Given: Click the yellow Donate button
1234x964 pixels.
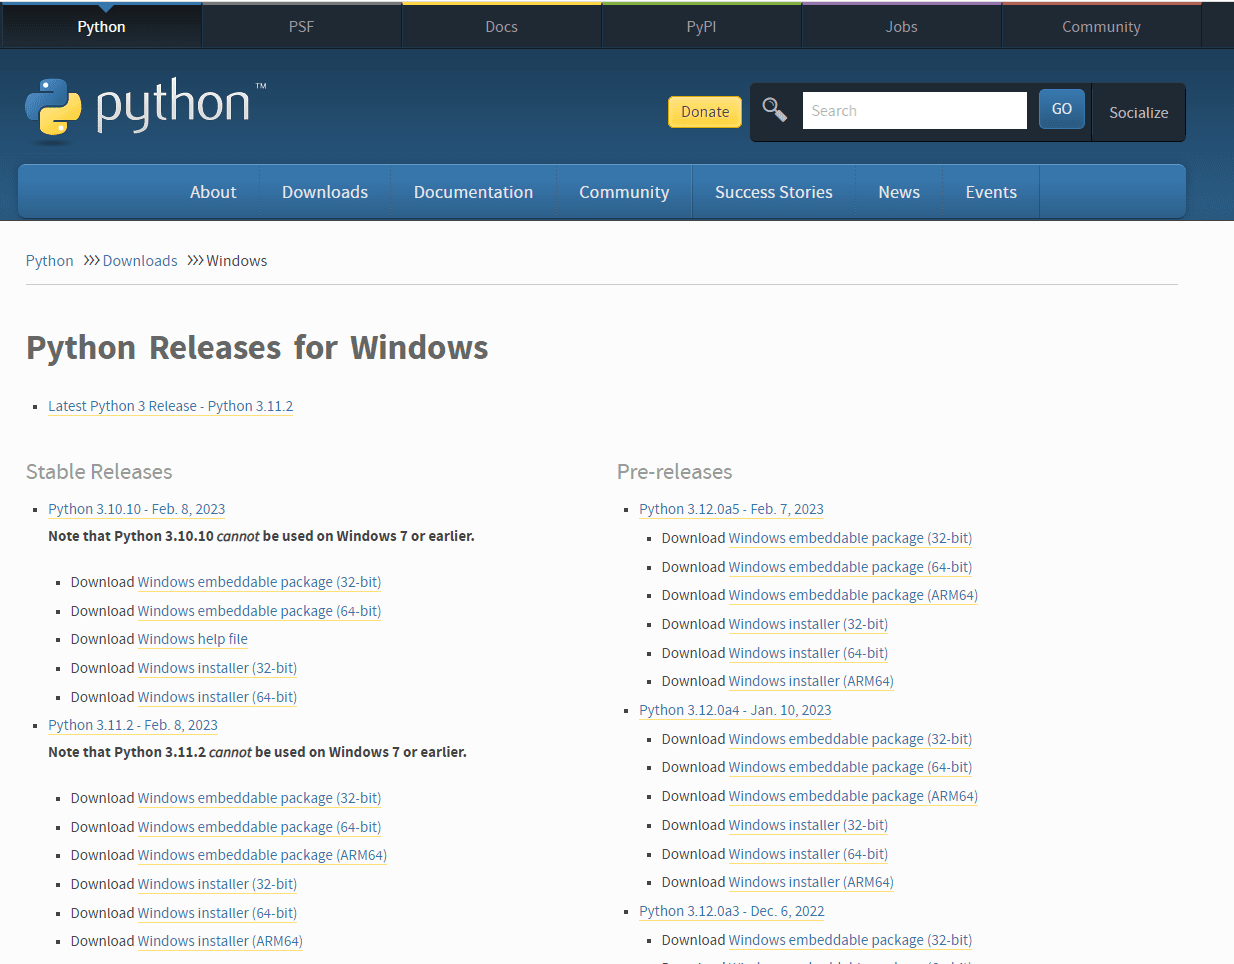Looking at the screenshot, I should [705, 112].
